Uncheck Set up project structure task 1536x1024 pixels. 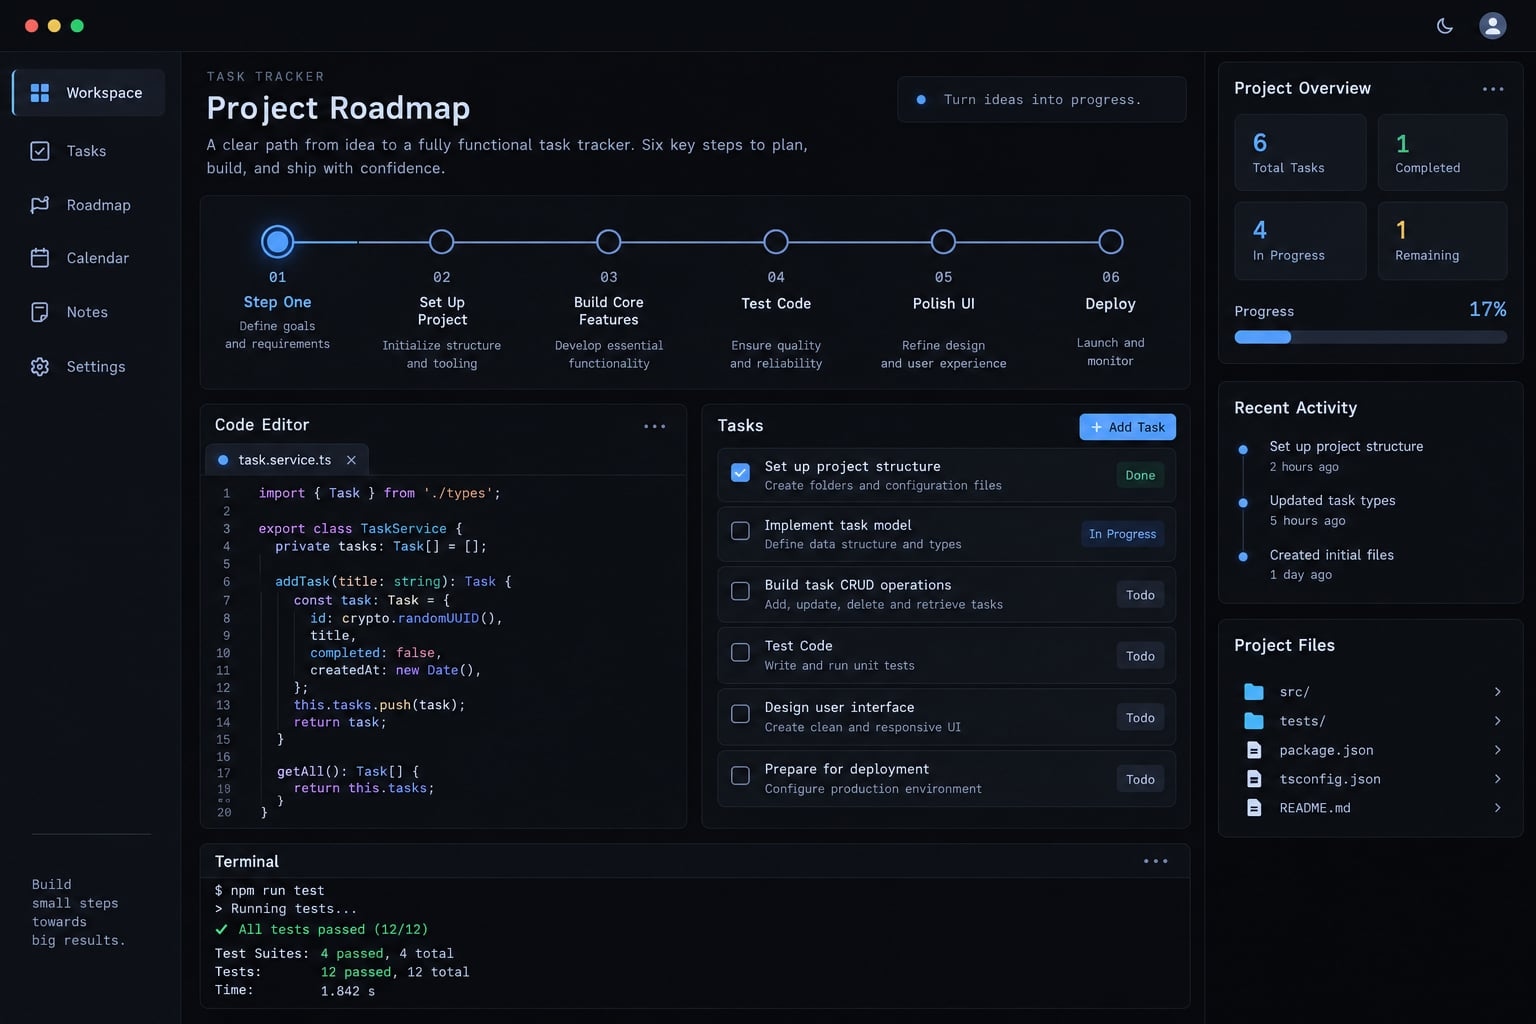[740, 473]
